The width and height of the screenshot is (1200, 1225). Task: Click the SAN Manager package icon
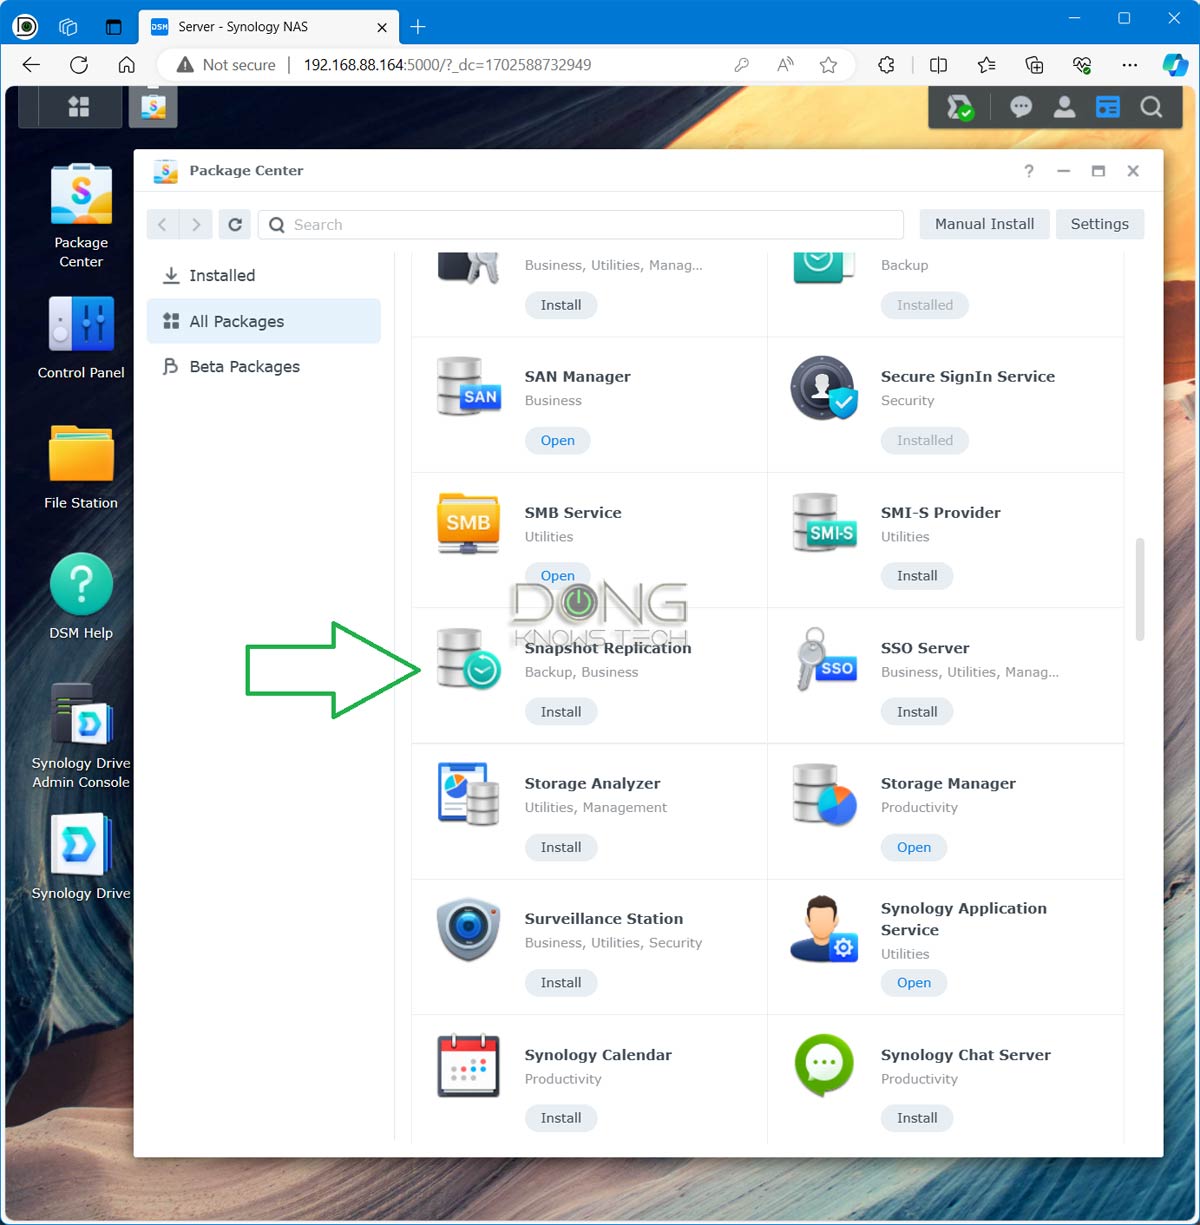coord(469,386)
